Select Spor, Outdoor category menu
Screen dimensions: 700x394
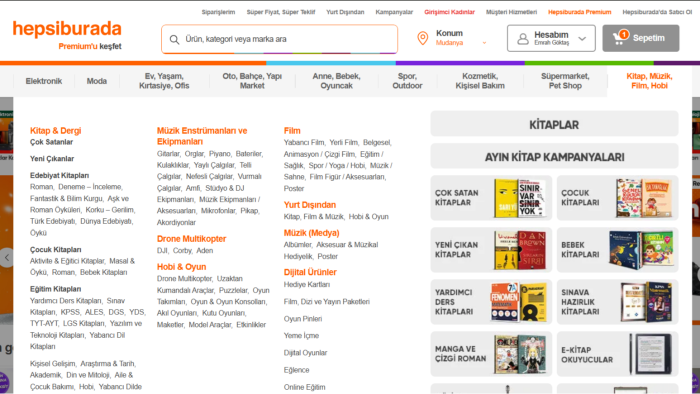point(407,81)
